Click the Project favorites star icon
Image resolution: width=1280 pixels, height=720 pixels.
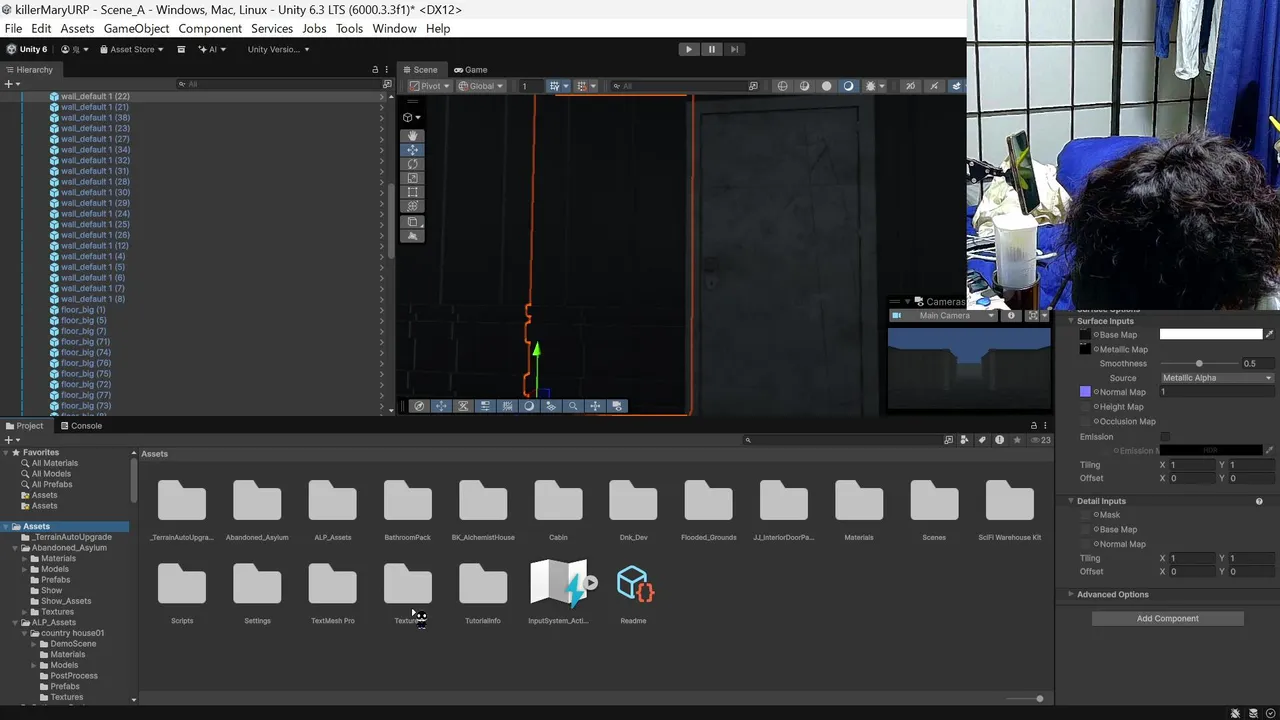[1017, 440]
